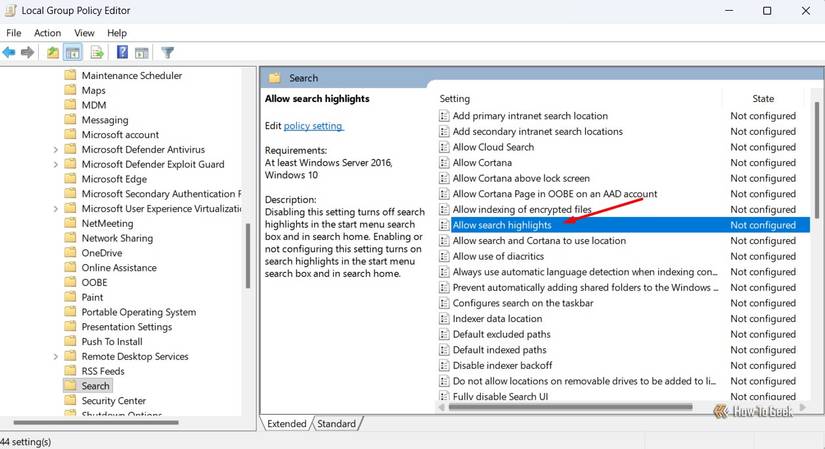Open the policy setting link
Viewport: 825px width, 449px height.
tap(313, 126)
